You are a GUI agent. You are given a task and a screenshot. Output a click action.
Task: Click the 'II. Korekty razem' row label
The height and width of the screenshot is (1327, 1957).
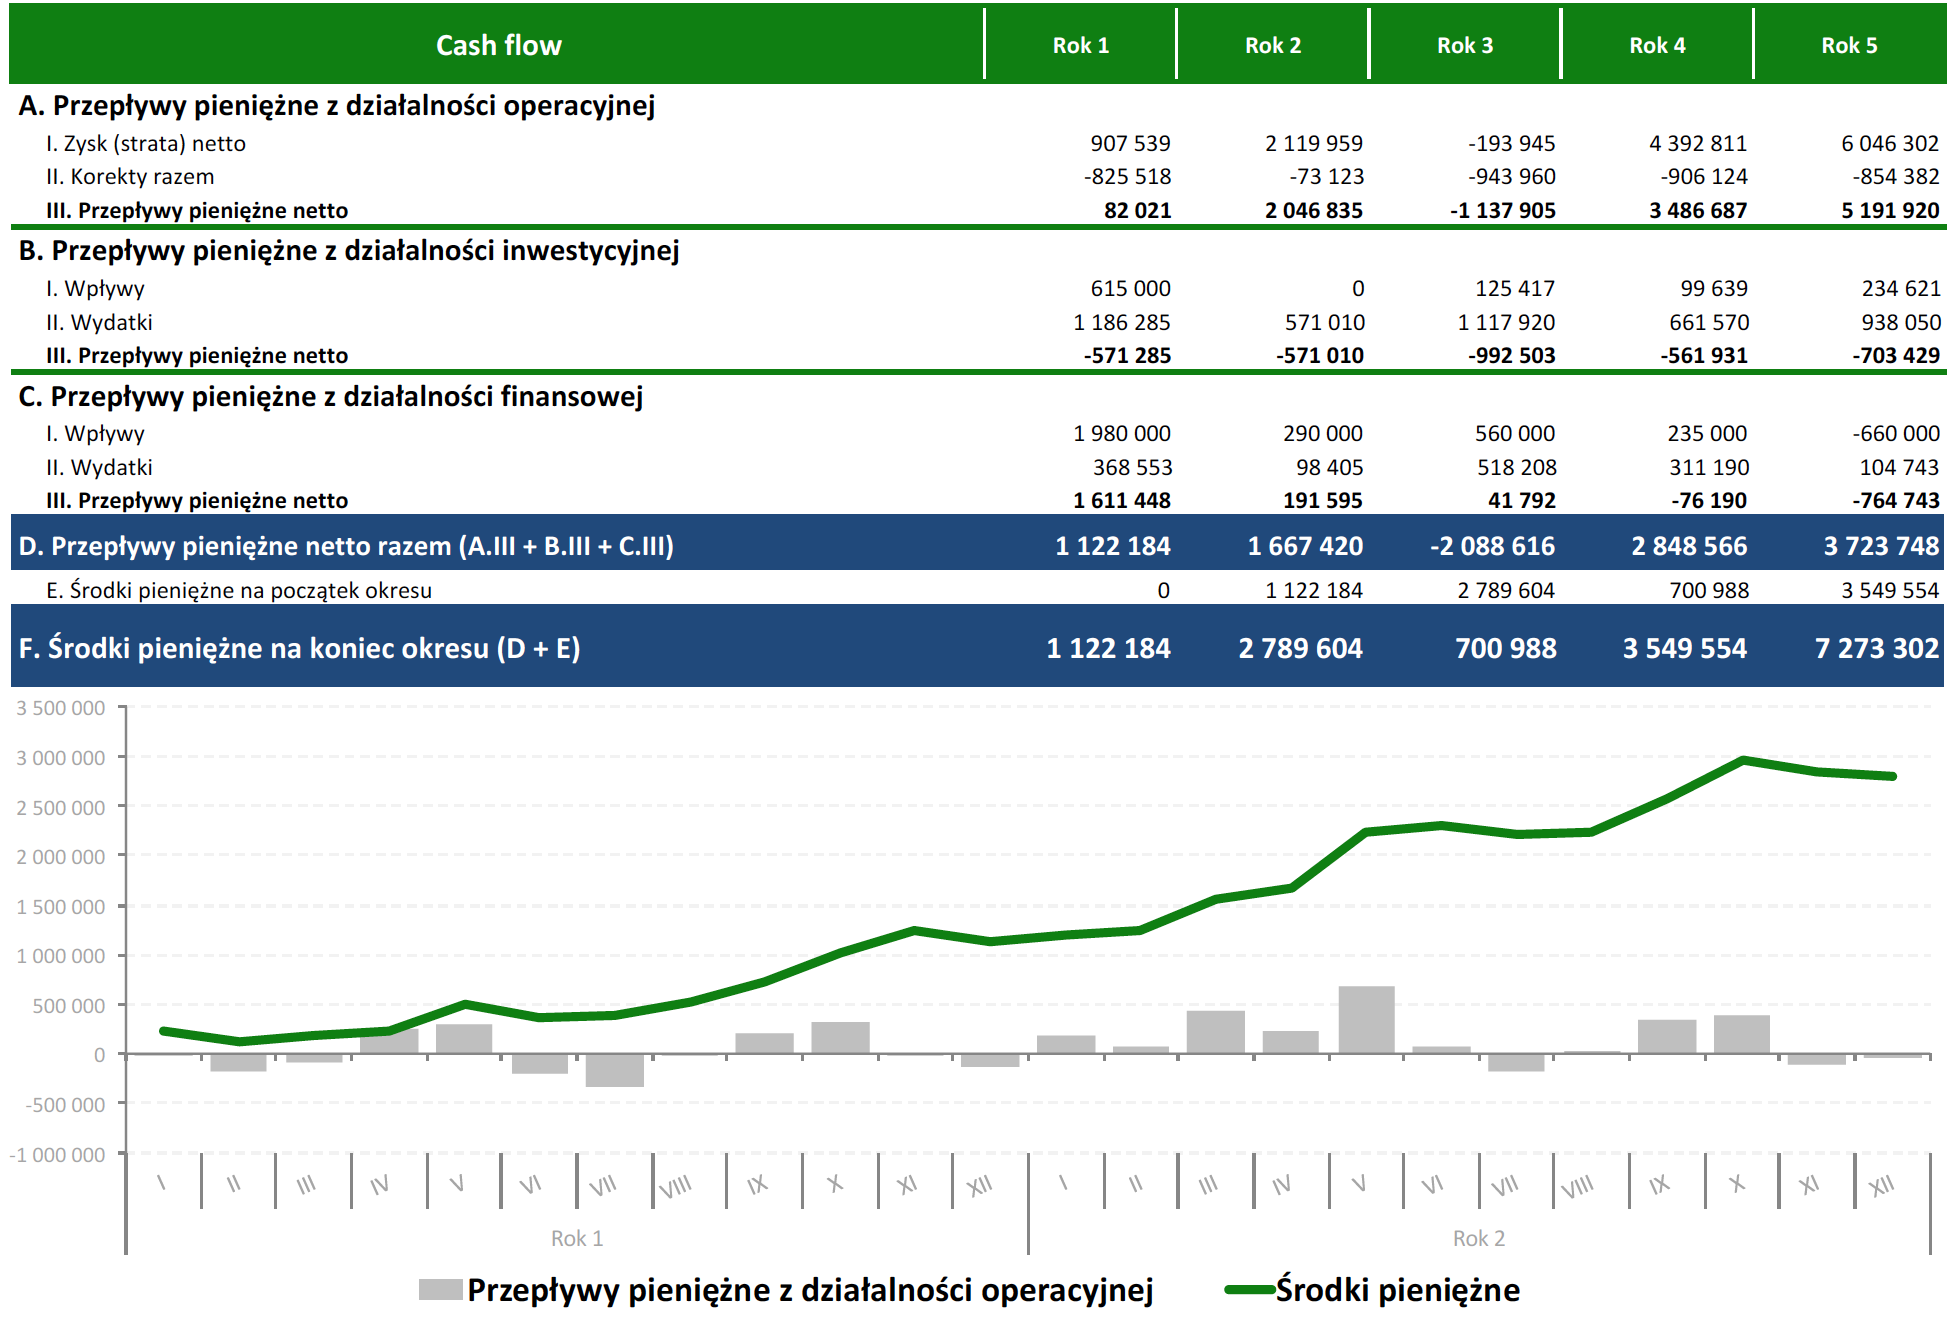(x=130, y=177)
